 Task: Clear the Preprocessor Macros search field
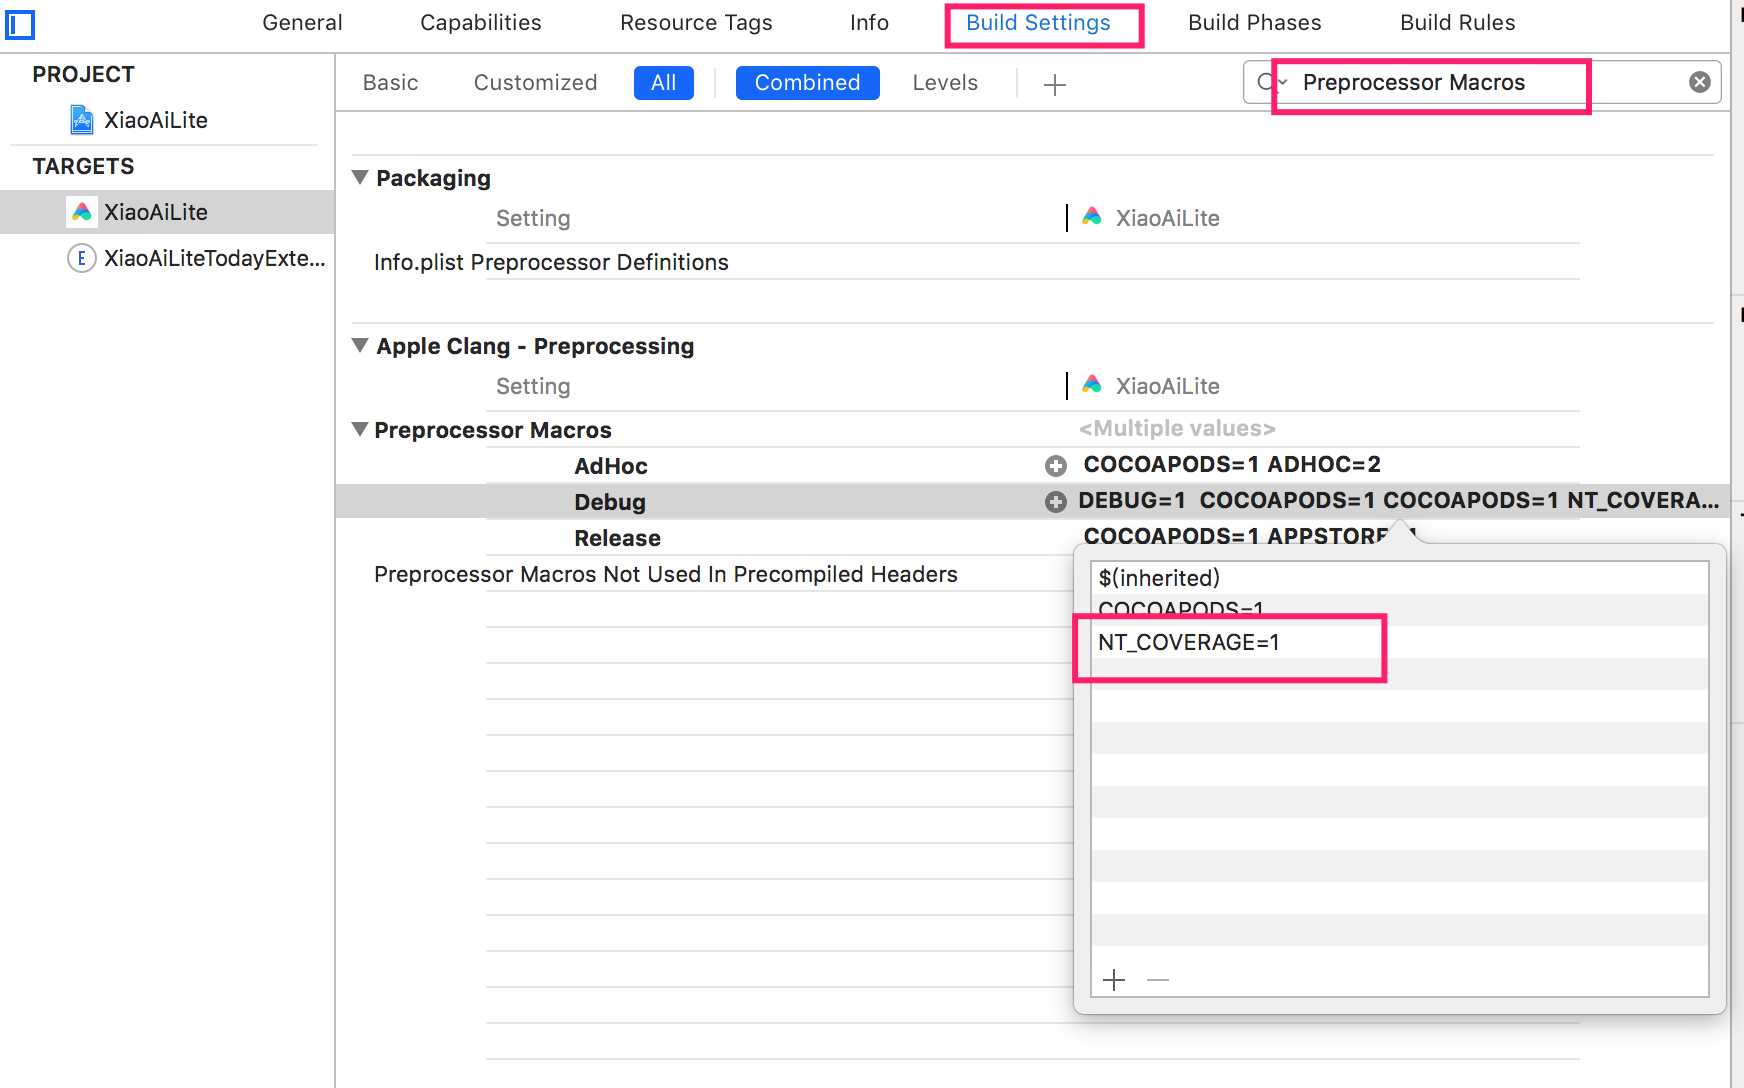1699,82
